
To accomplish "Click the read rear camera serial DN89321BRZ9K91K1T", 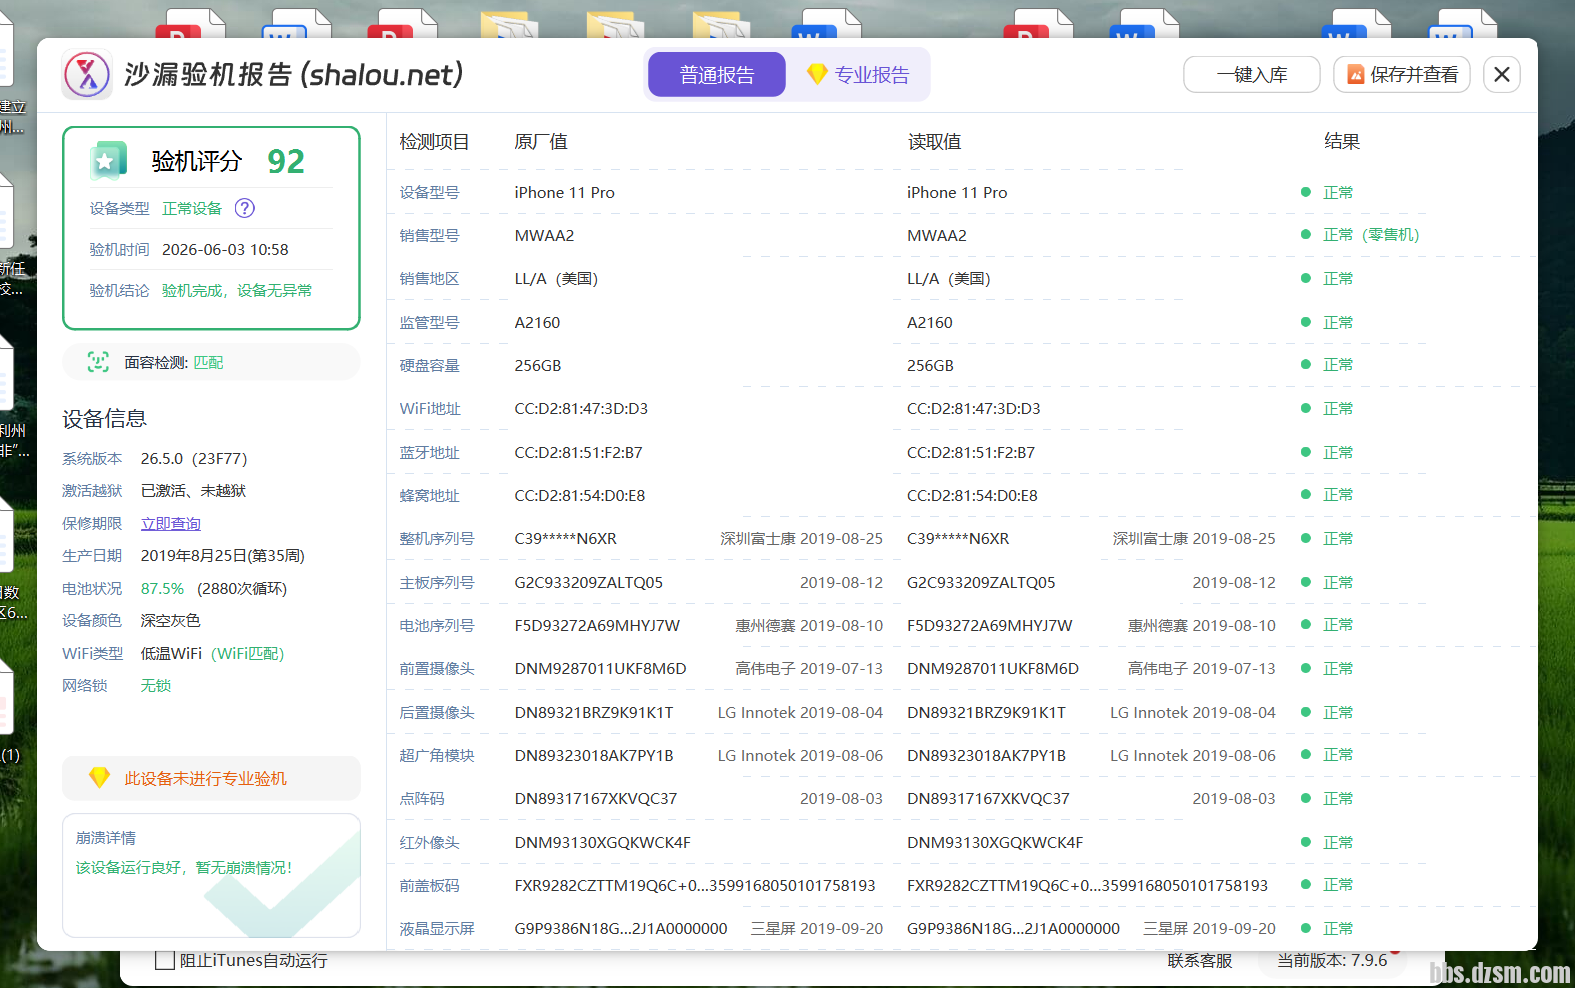I will point(987,712).
